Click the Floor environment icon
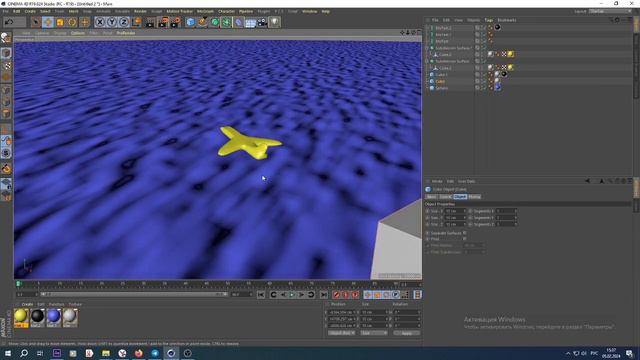The height and width of the screenshot is (360, 640). click(x=250, y=22)
